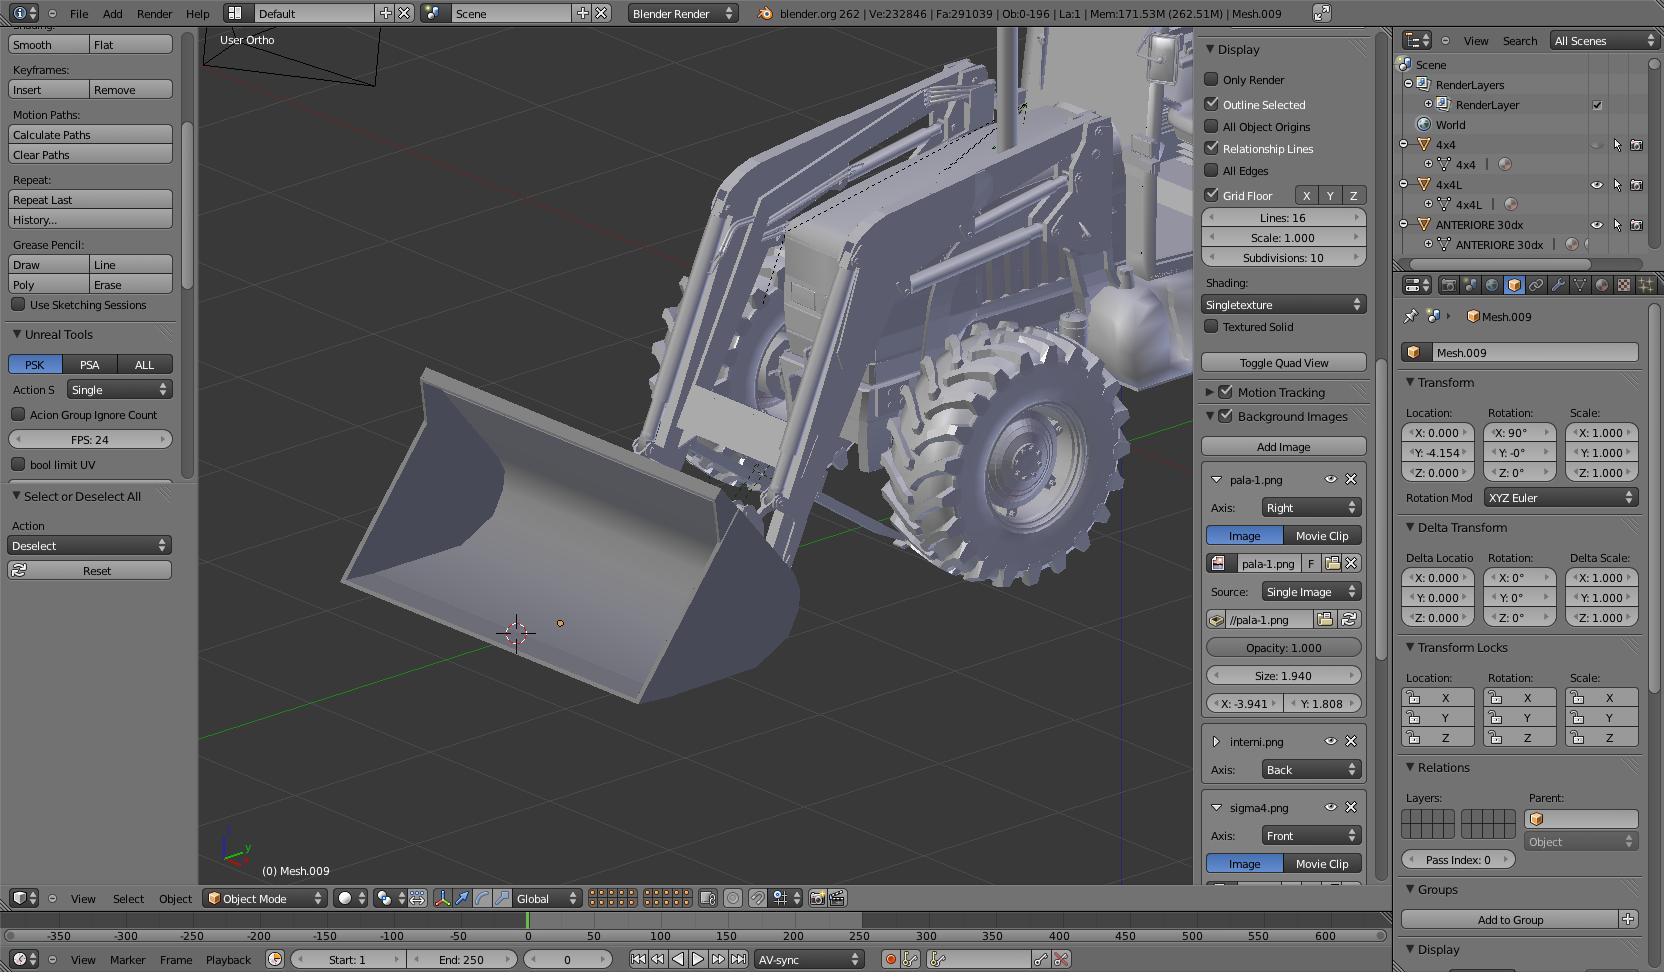The width and height of the screenshot is (1664, 972).
Task: Open the Blender Render engine dropdown
Action: pyautogui.click(x=683, y=13)
